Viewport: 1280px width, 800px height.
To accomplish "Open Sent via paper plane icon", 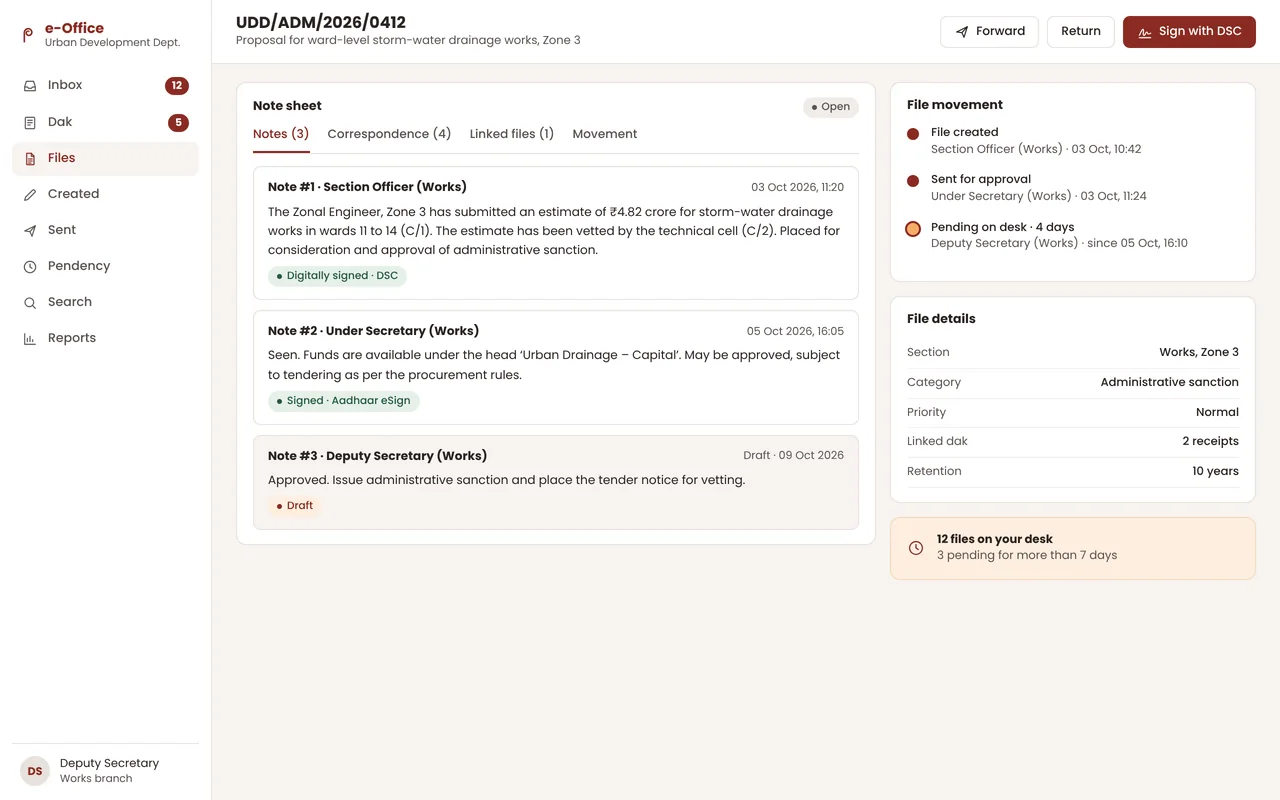I will click(30, 230).
